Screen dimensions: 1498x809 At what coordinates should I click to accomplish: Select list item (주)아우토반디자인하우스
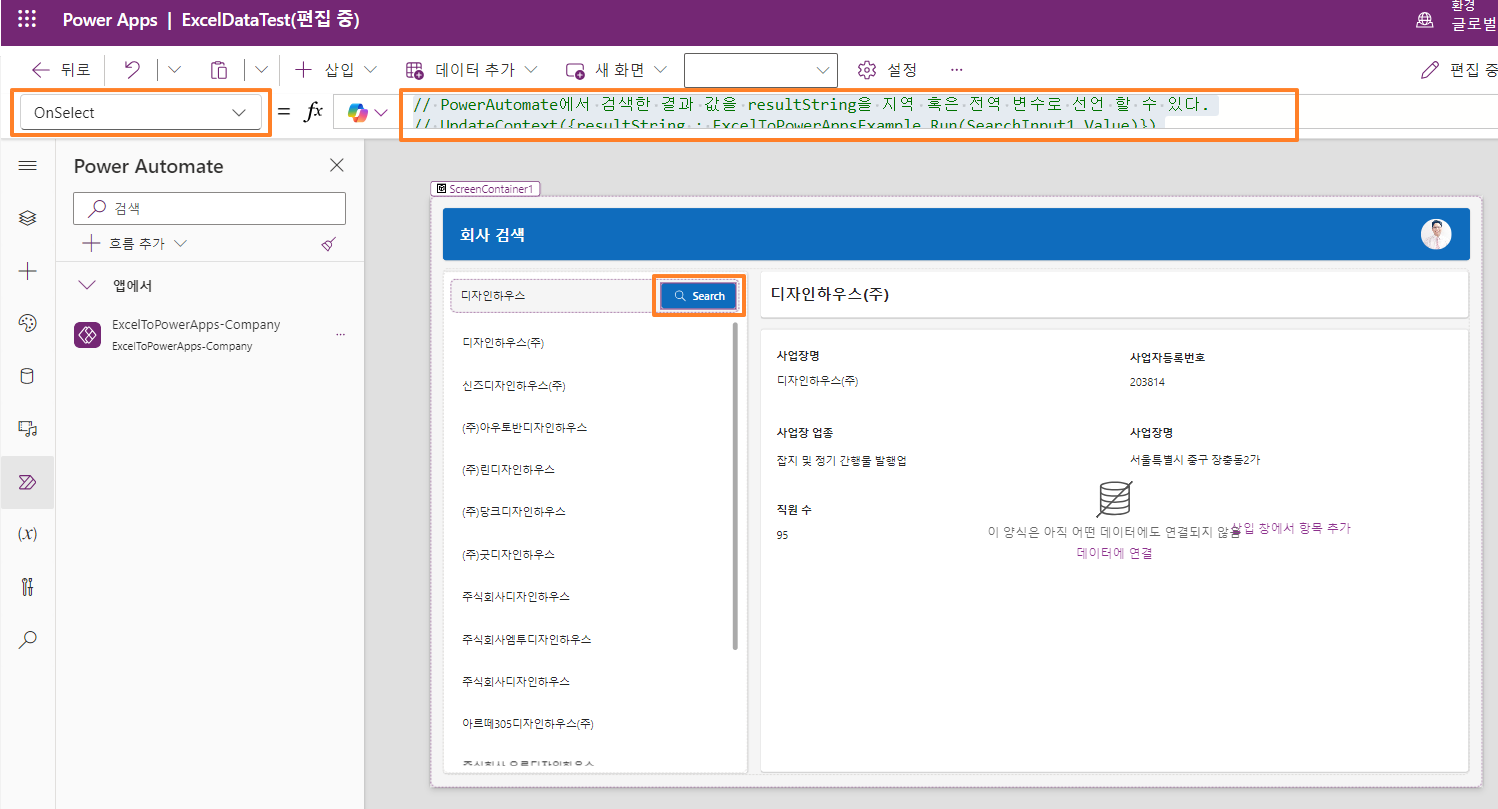524,427
